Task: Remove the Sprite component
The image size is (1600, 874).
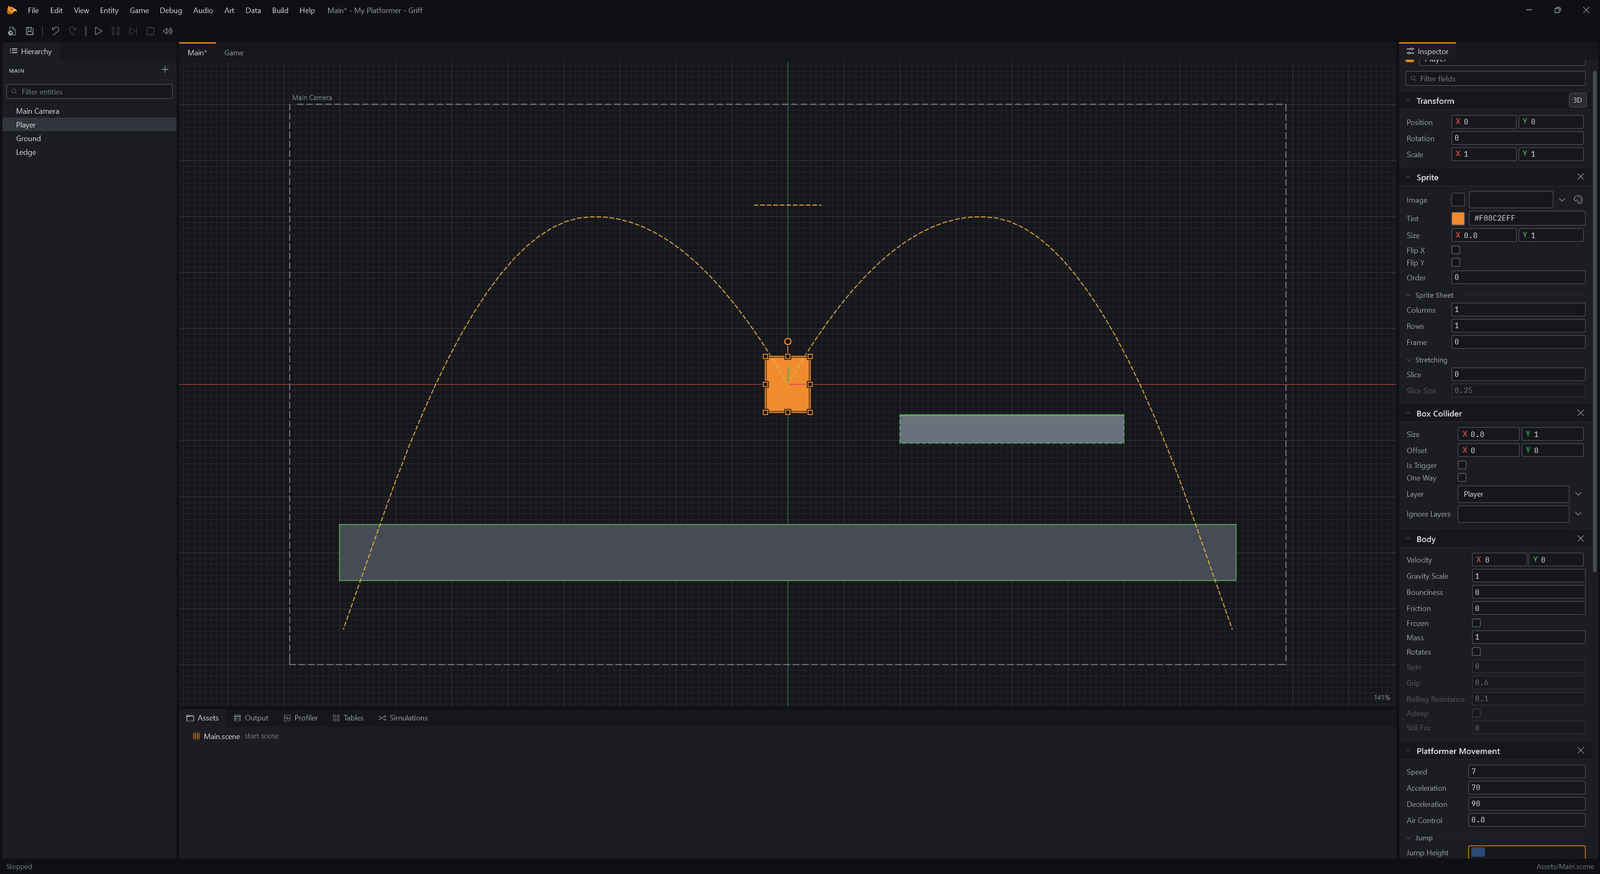Action: point(1580,177)
